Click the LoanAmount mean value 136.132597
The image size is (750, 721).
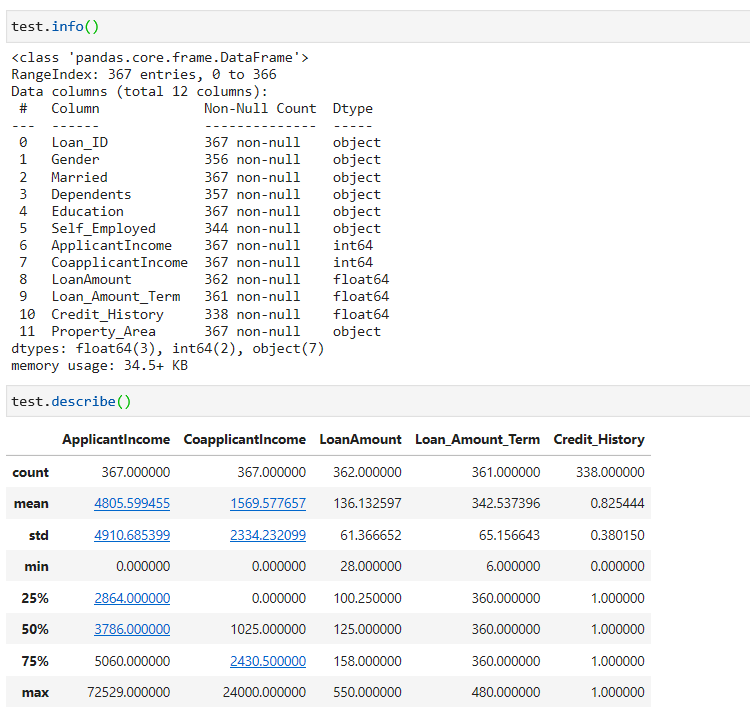pos(367,503)
